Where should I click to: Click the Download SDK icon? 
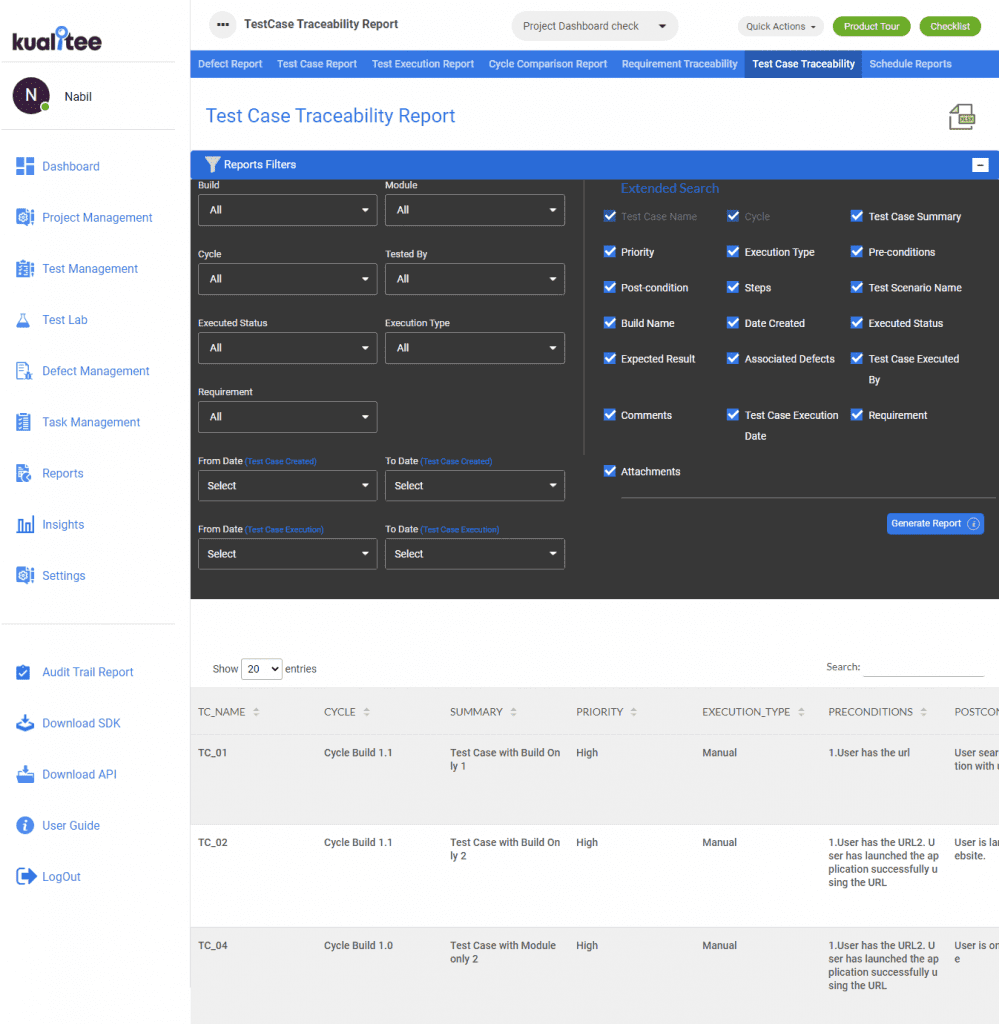[25, 723]
